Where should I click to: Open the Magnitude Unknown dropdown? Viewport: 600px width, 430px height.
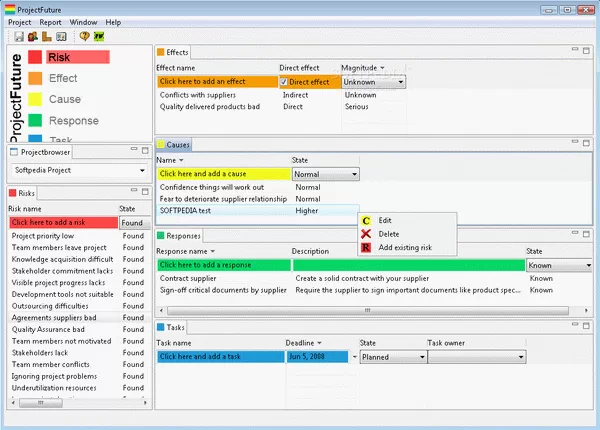pyautogui.click(x=400, y=82)
